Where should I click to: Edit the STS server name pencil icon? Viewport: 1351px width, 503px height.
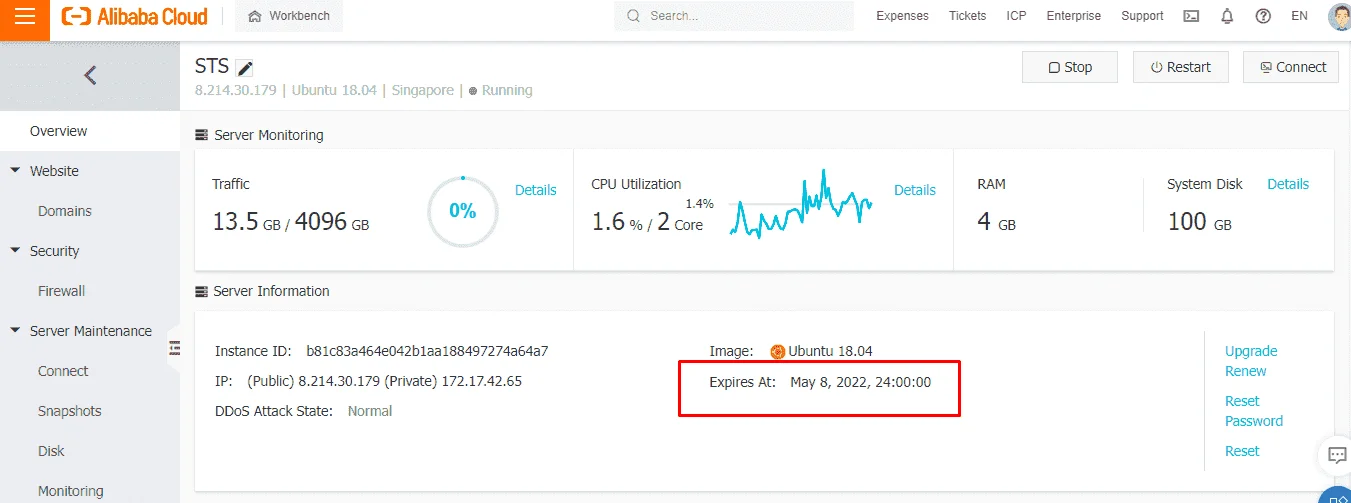pyautogui.click(x=245, y=68)
